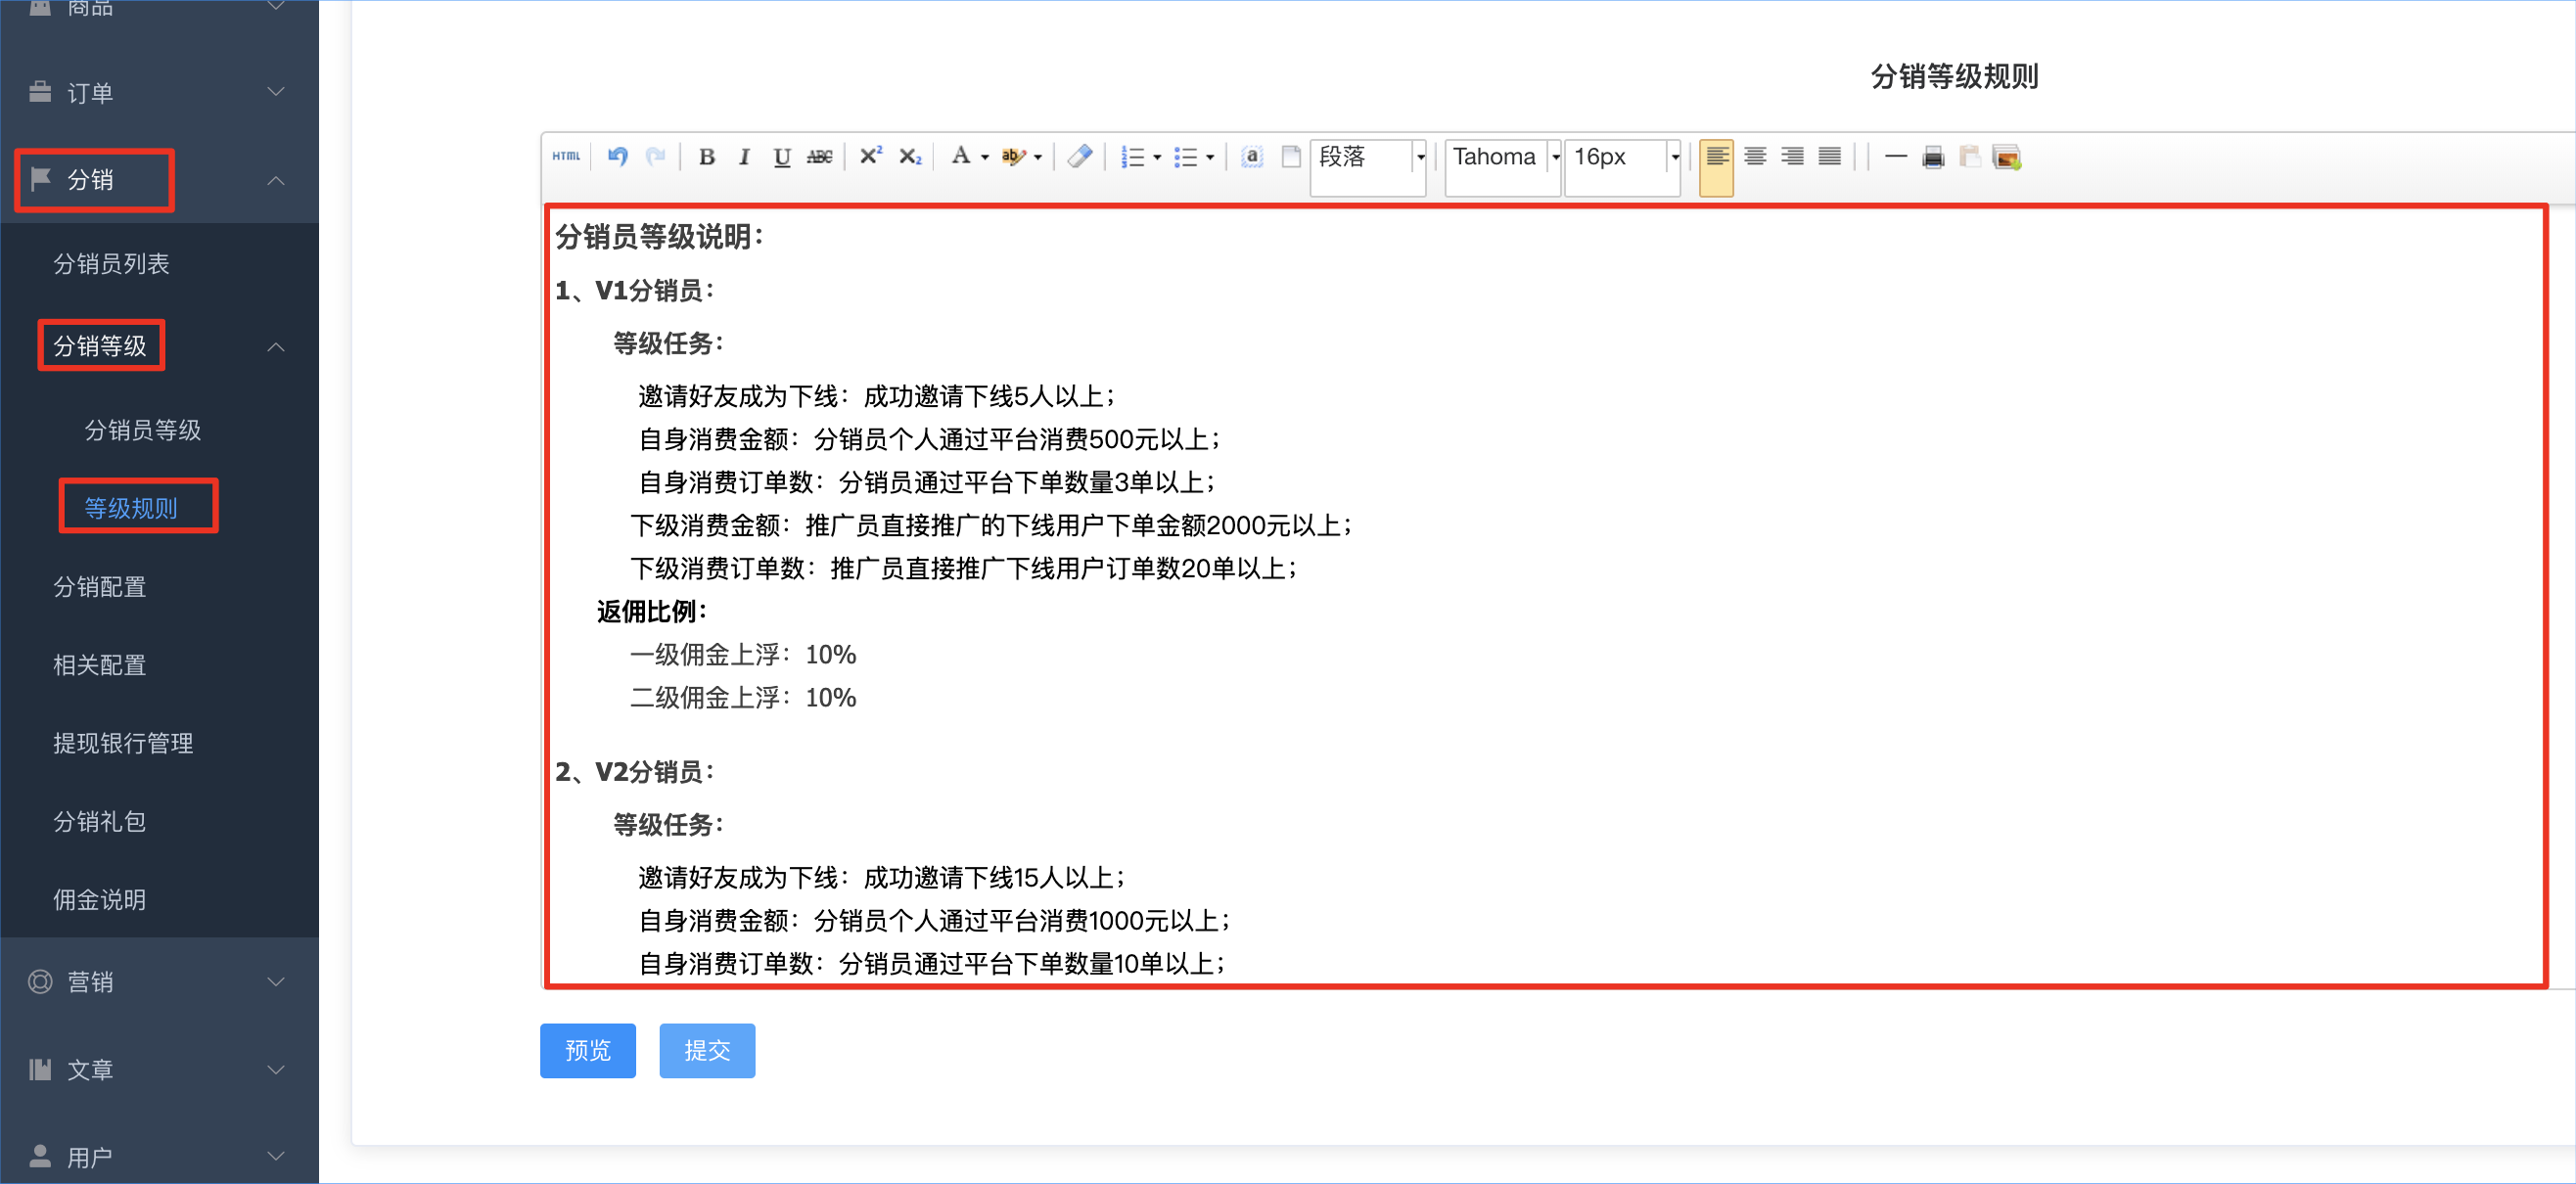The image size is (2576, 1184).
Task: Toggle italic formatting
Action: click(x=744, y=157)
